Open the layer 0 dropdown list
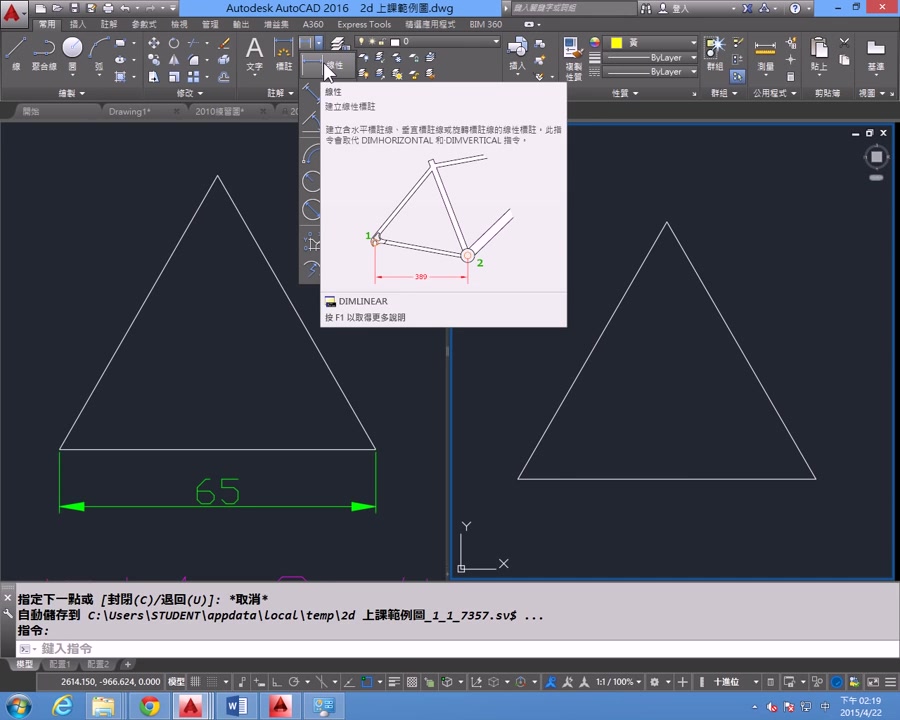Screen dimensions: 900x720 [x=428, y=41]
